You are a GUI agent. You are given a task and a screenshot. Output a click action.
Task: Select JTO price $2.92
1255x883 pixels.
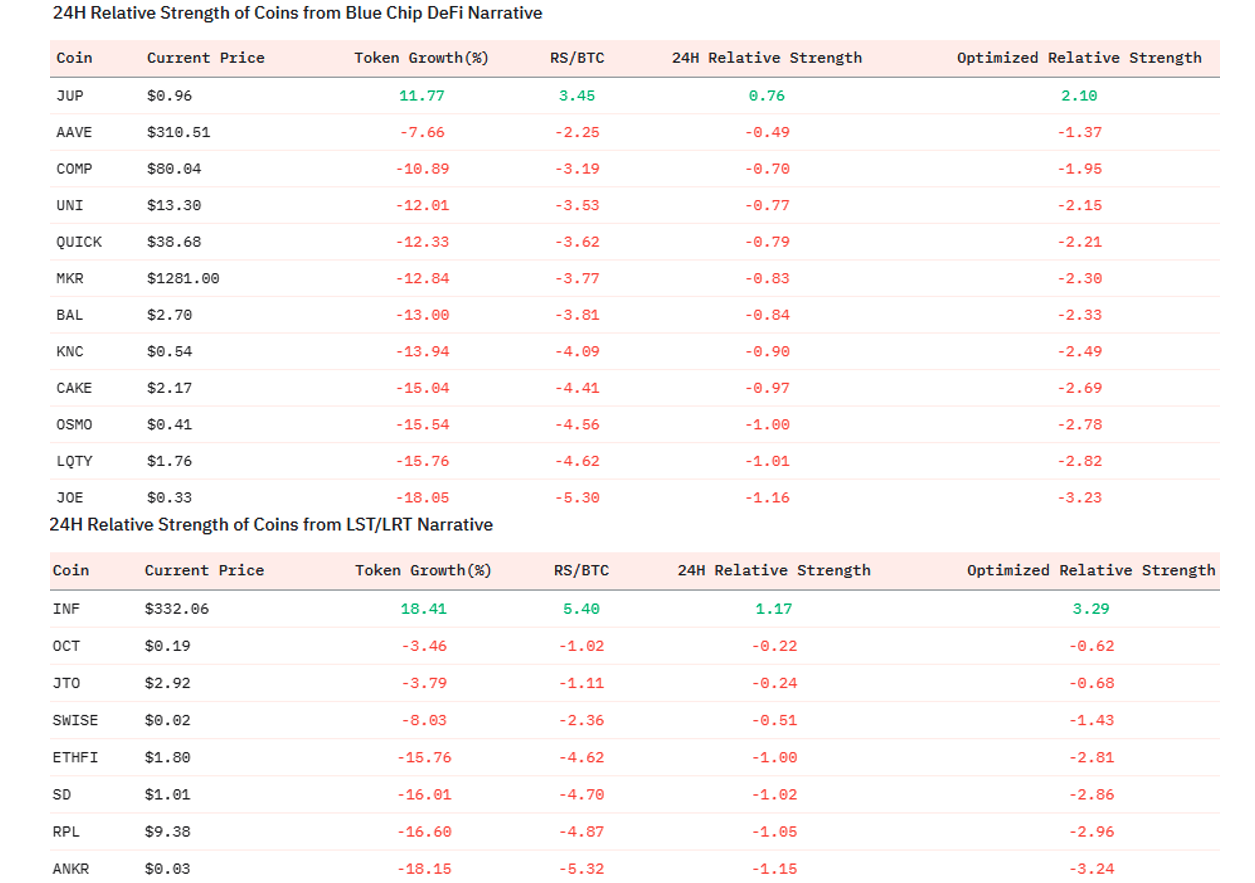[167, 683]
